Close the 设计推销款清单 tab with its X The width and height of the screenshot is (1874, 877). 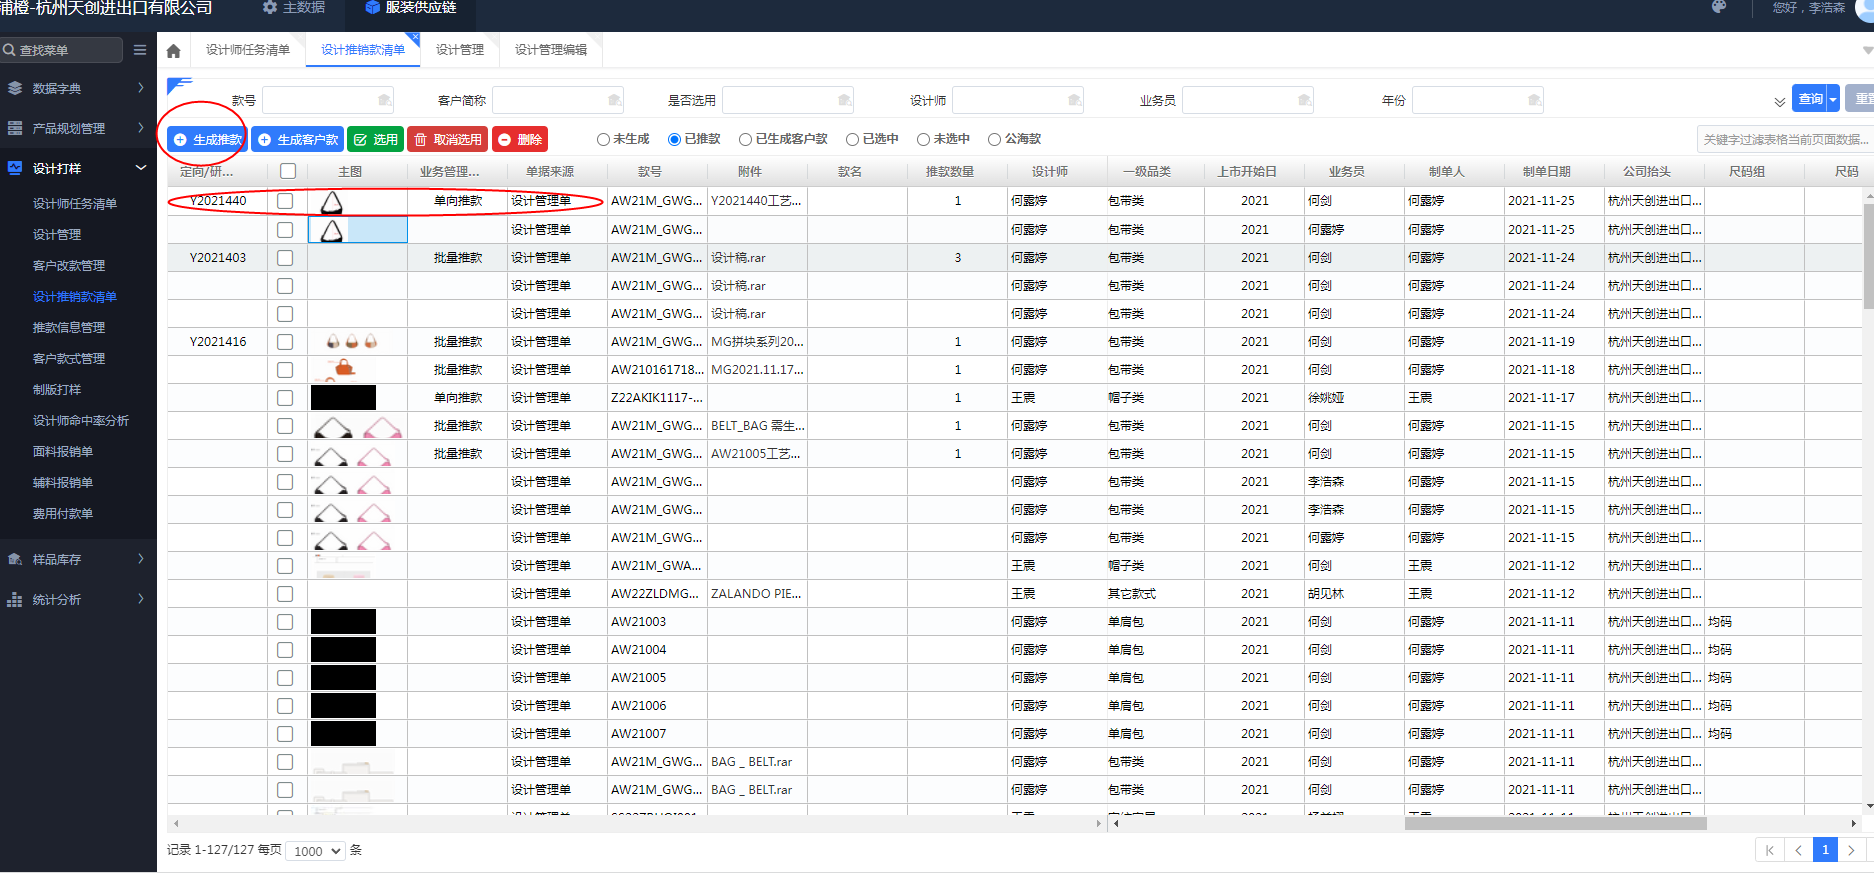click(x=415, y=38)
